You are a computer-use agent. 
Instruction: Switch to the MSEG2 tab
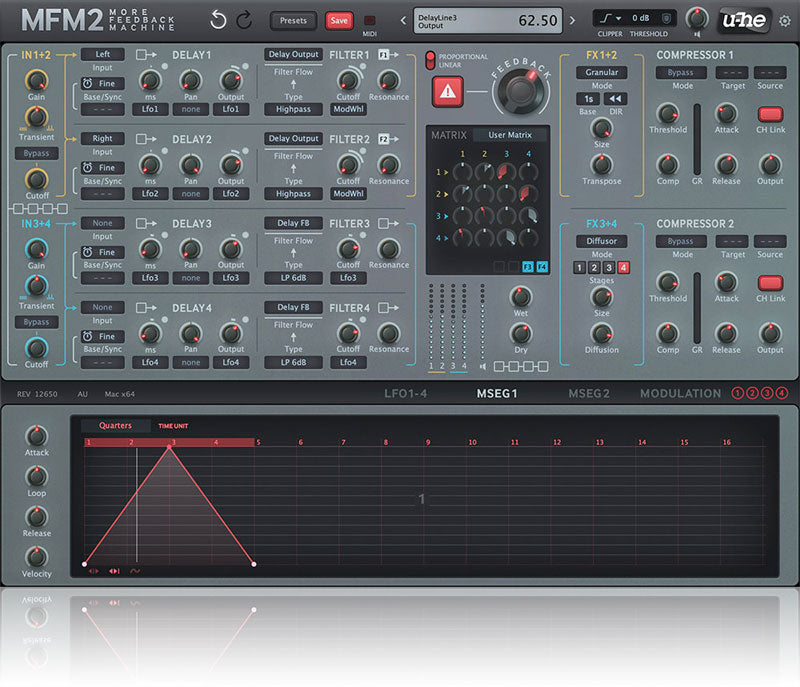pyautogui.click(x=589, y=393)
